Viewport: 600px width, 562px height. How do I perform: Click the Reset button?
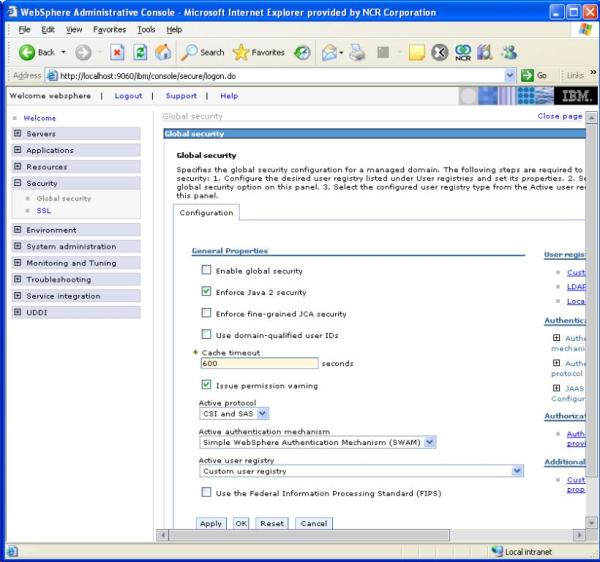click(272, 523)
